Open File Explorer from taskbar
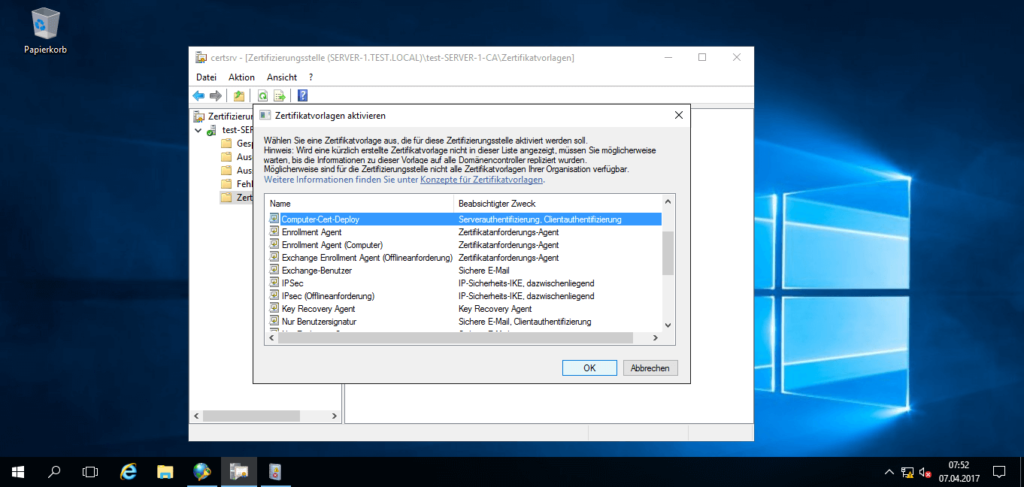The image size is (1024, 487). (165, 471)
